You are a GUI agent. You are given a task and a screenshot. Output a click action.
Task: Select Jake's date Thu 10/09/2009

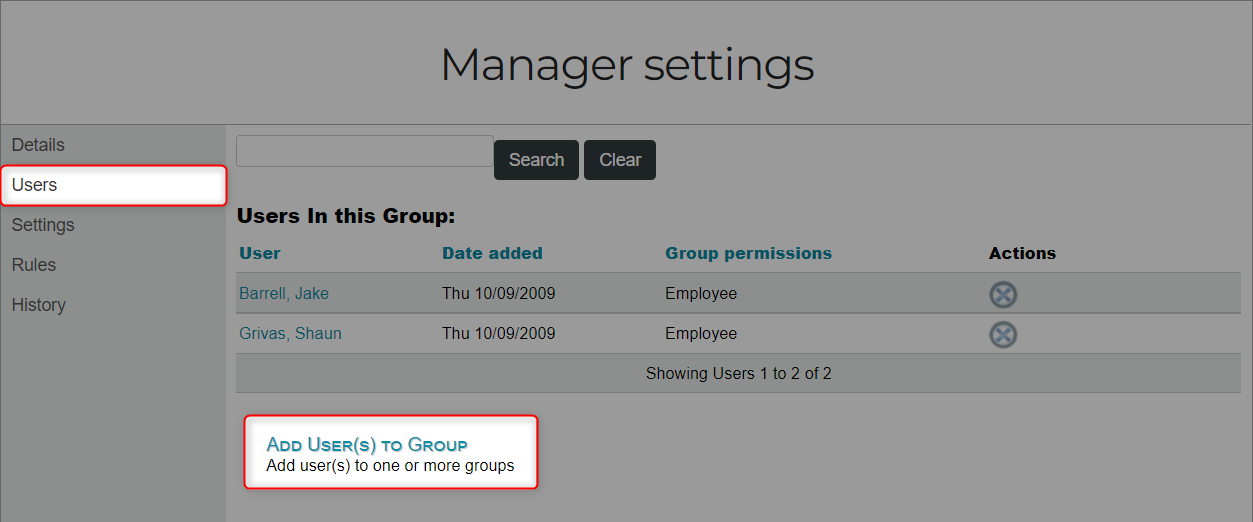499,294
